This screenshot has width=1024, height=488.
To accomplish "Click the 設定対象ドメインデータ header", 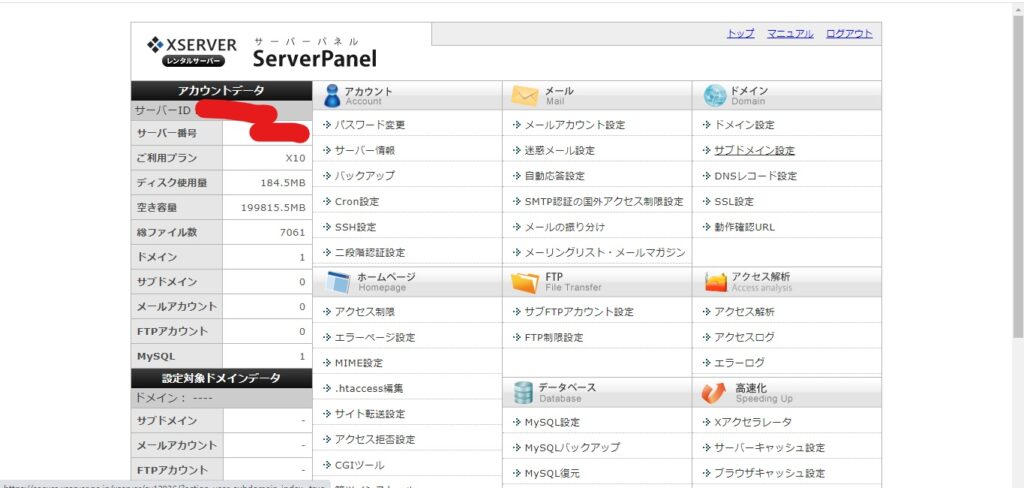I will (221, 378).
